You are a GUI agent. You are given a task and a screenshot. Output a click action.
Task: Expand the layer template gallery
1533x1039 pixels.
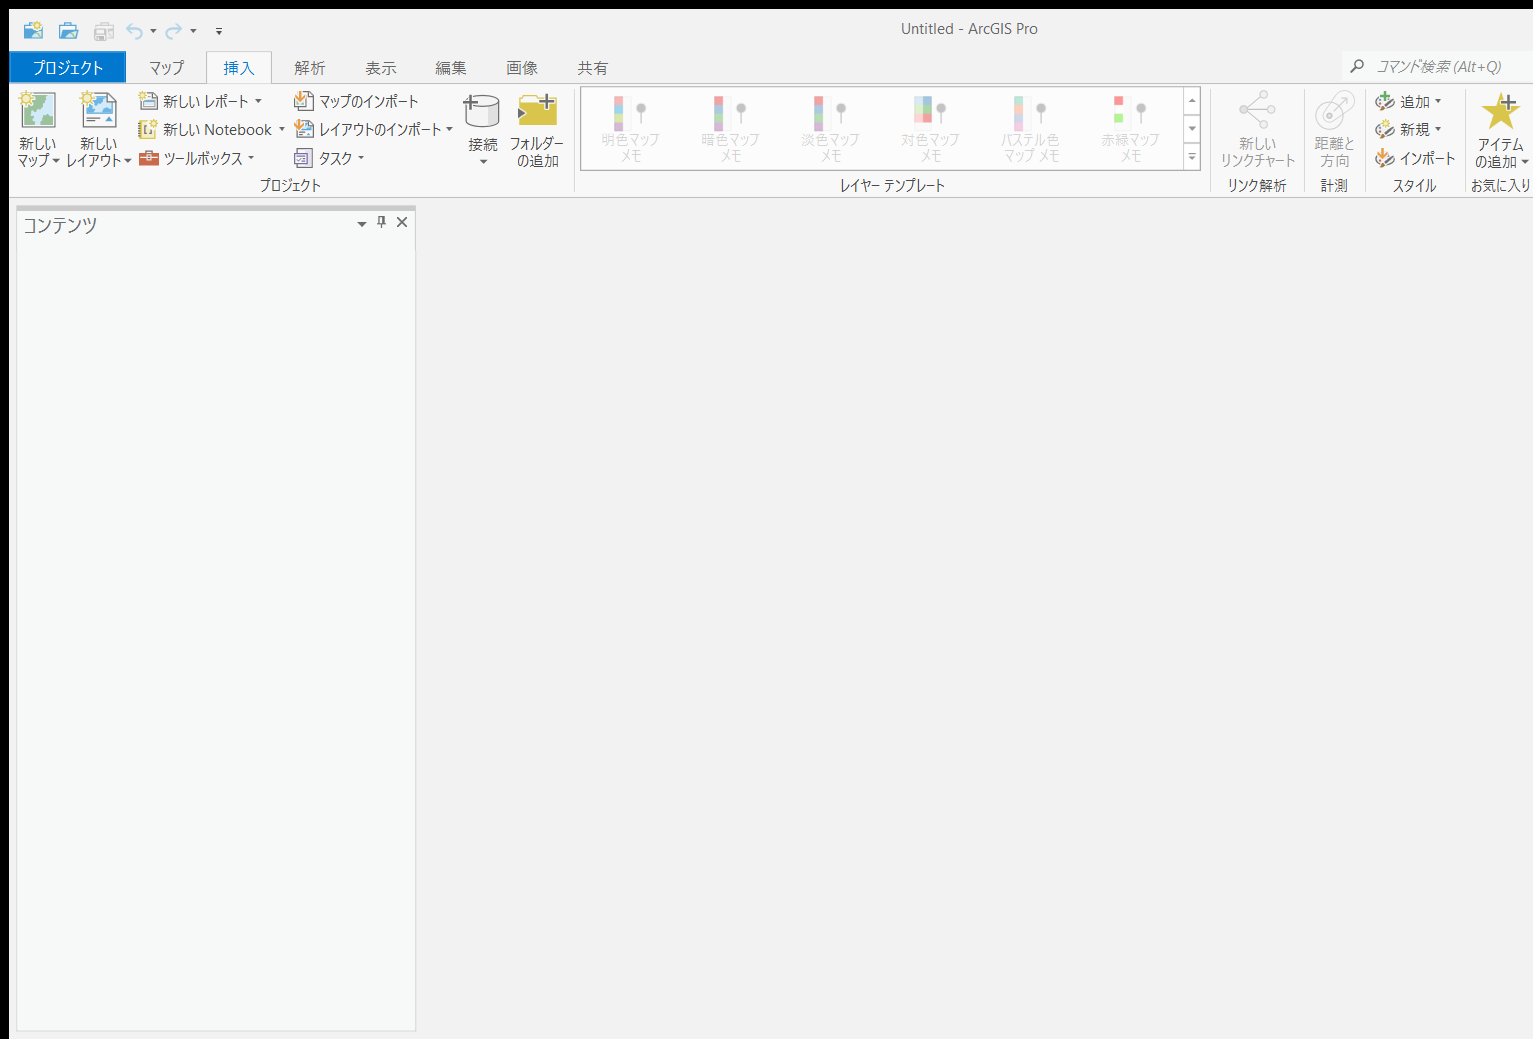1191,157
